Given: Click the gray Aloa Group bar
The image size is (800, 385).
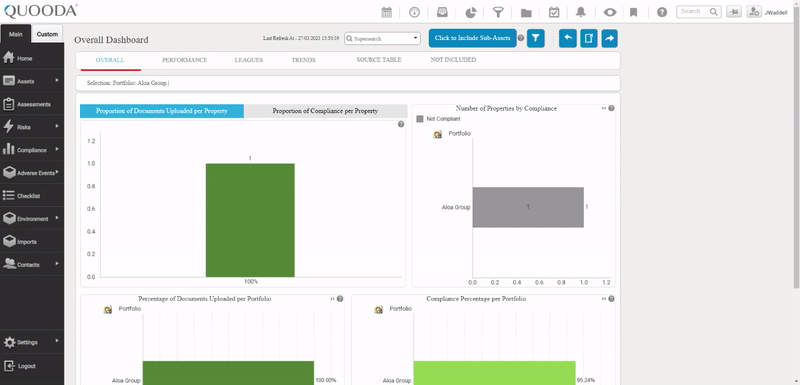Looking at the screenshot, I should coord(528,207).
